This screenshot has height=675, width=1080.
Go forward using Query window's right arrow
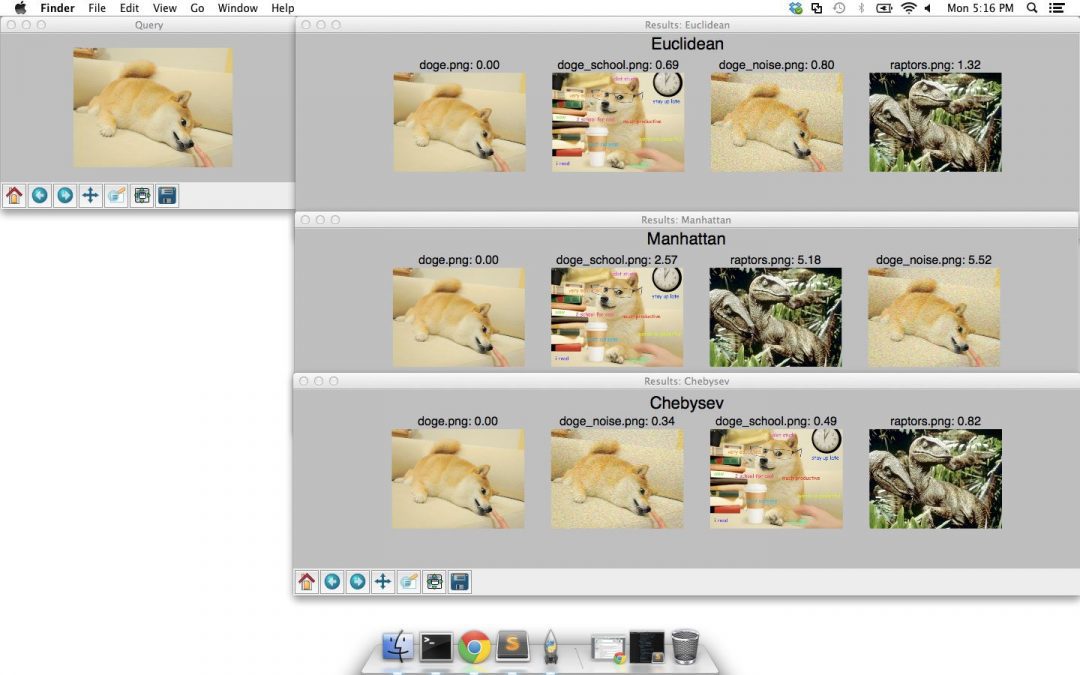point(65,196)
